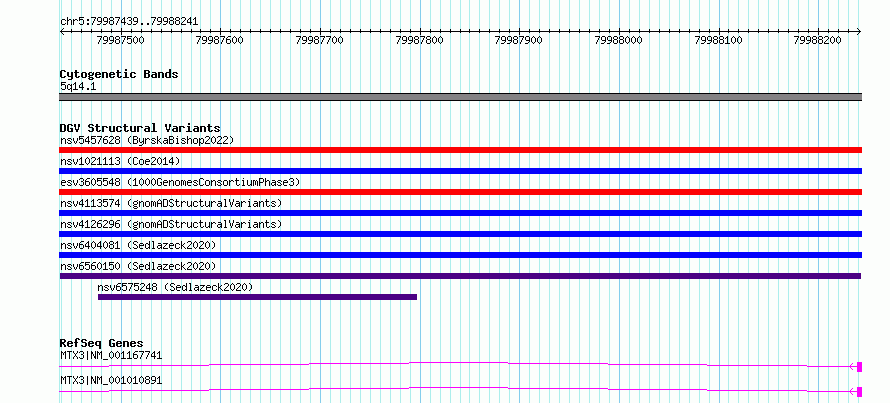Open gene label MTX3|NM_001010891
This screenshot has width=890, height=403.
click(x=111, y=380)
